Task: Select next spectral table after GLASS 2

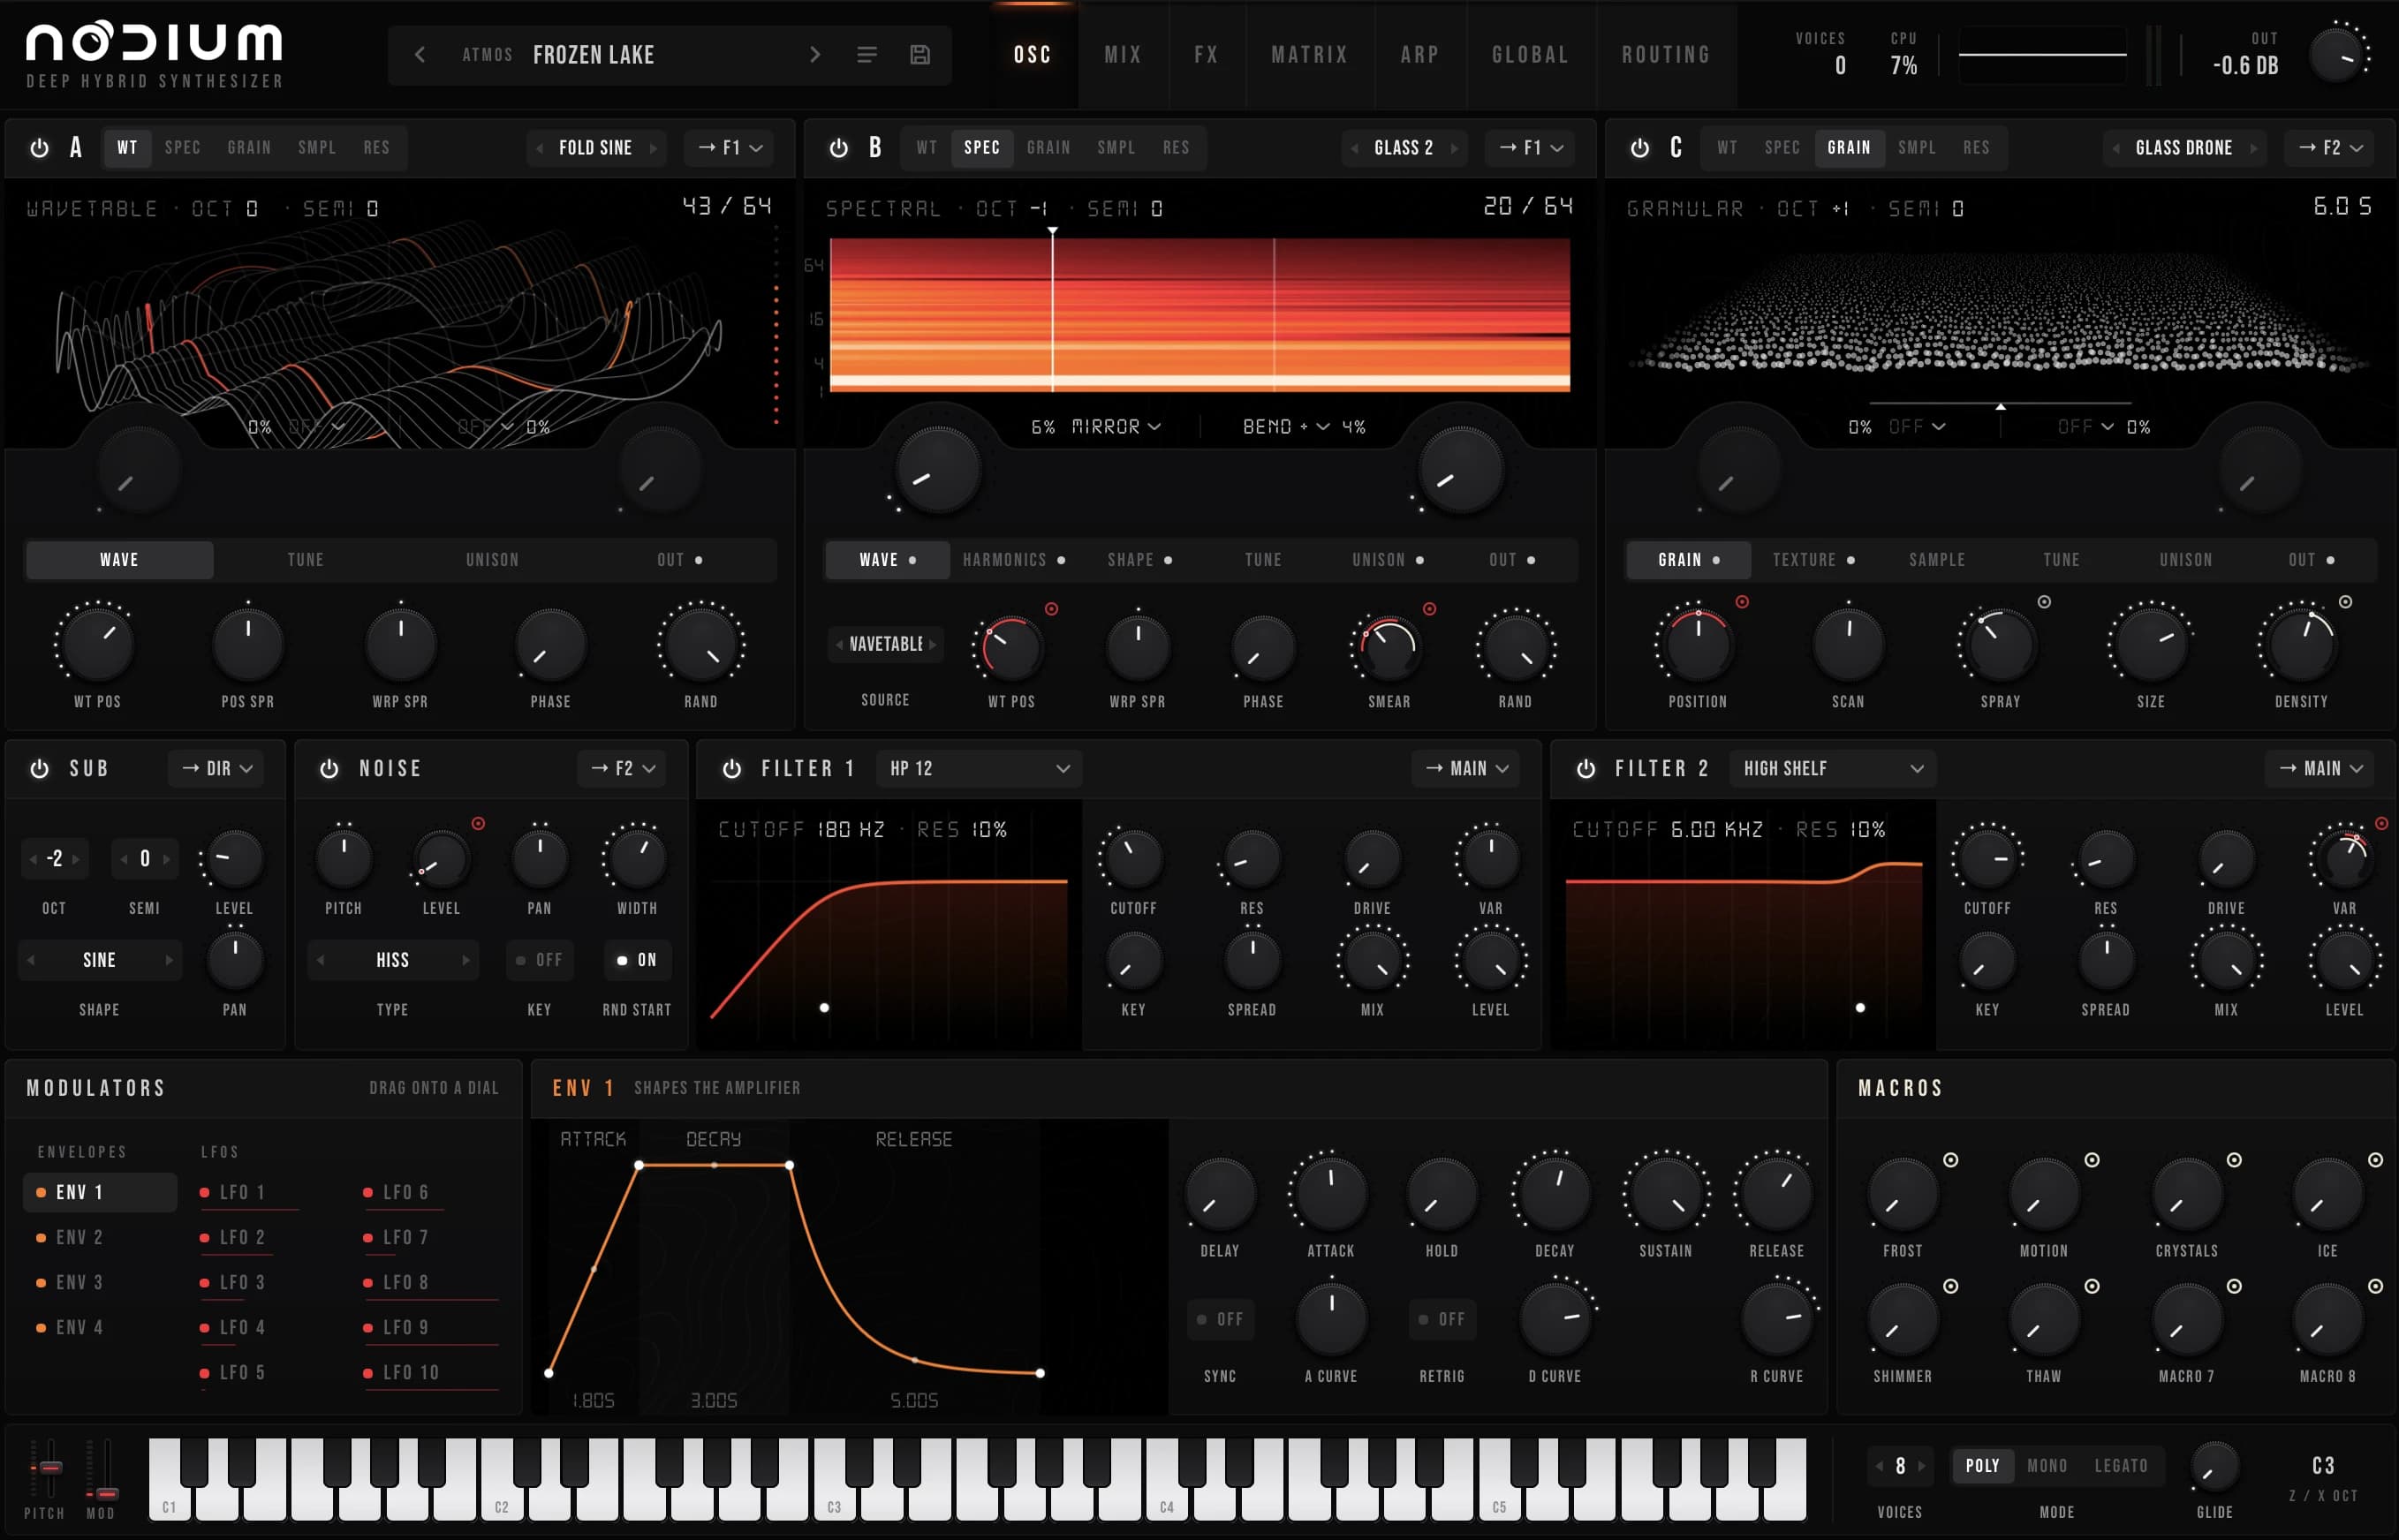Action: [x=1454, y=148]
